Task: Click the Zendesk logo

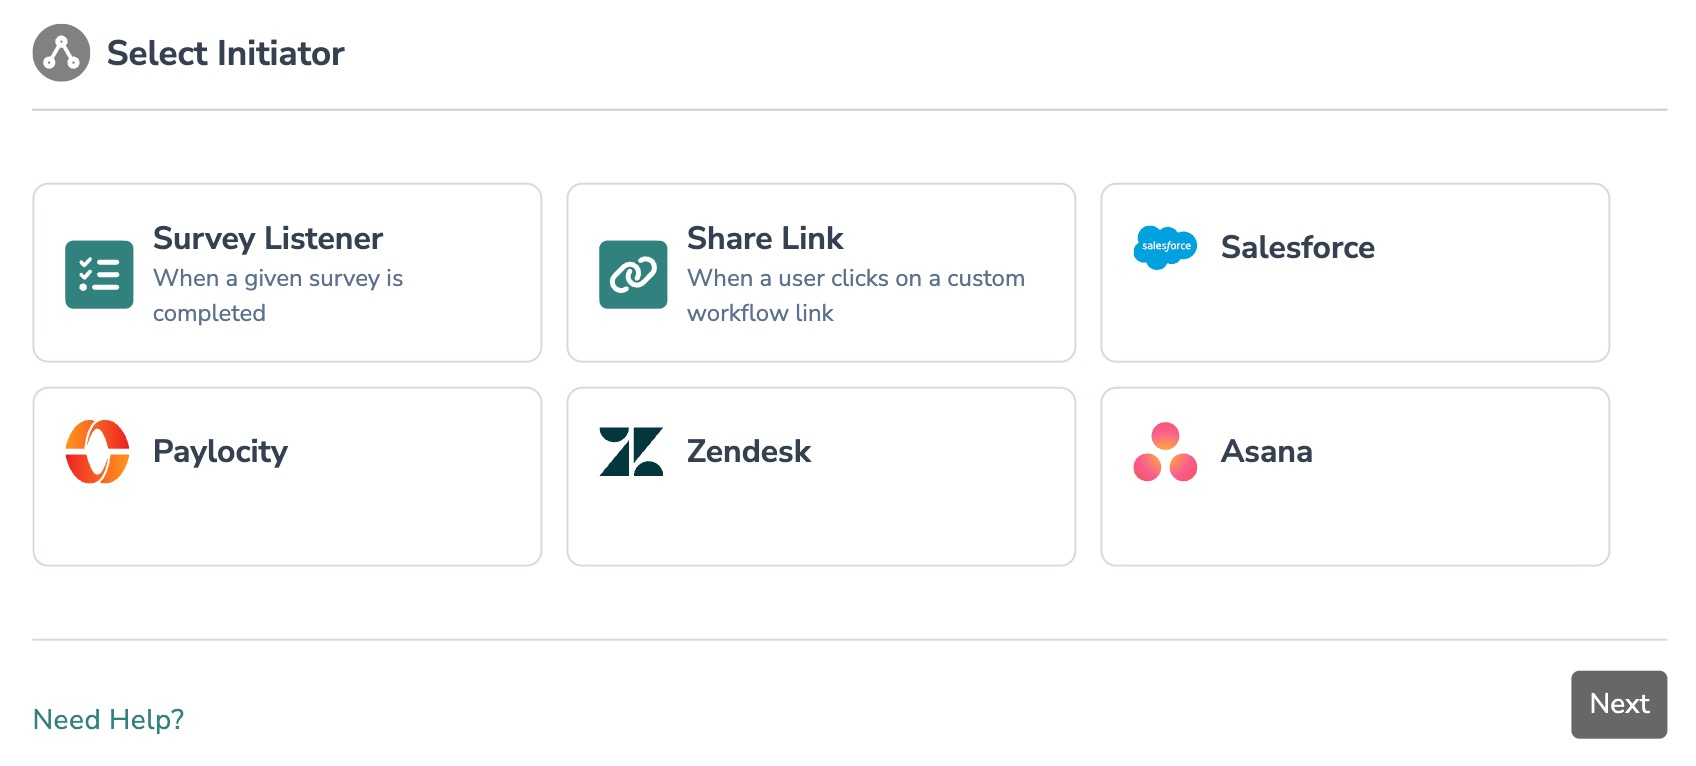Action: 632,452
